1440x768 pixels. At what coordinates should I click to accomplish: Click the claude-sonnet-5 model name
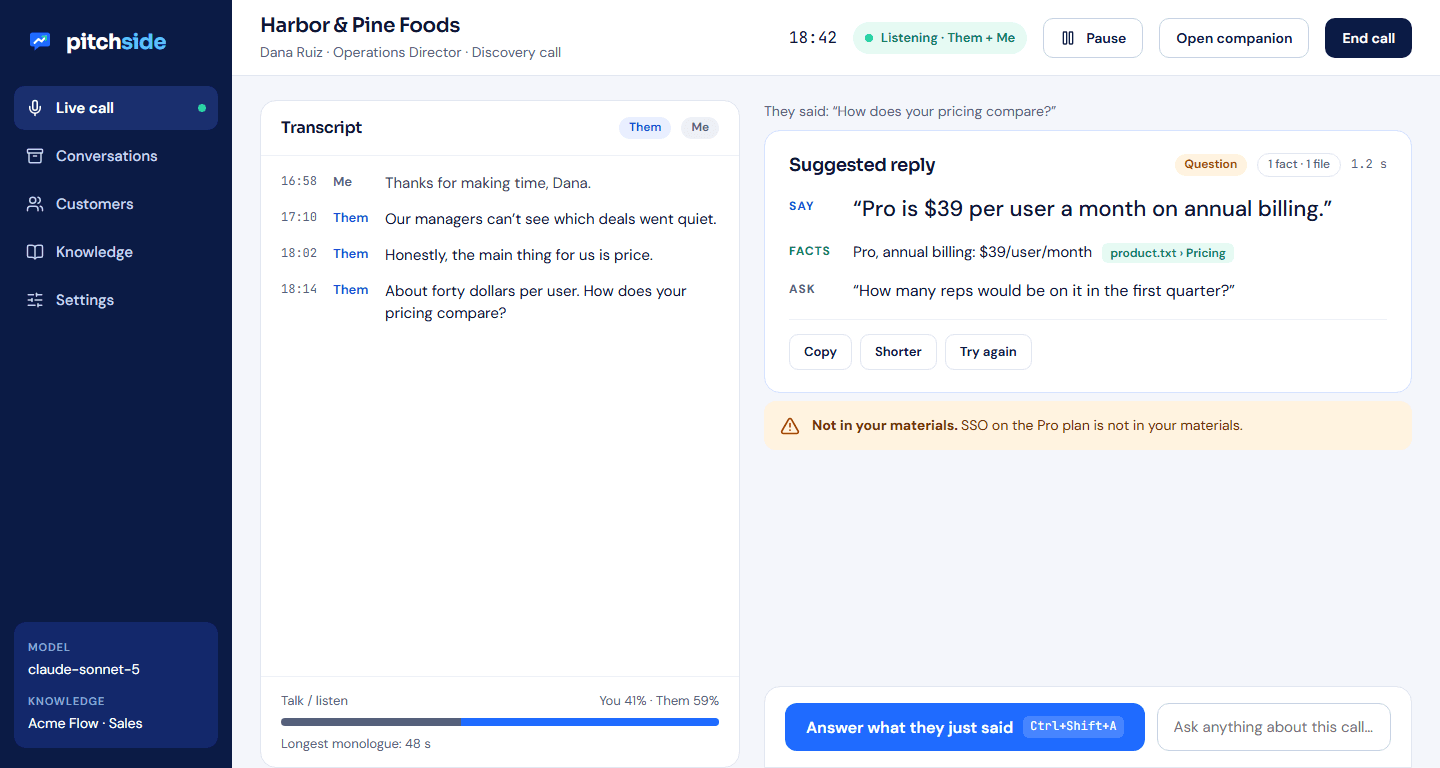pyautogui.click(x=84, y=669)
